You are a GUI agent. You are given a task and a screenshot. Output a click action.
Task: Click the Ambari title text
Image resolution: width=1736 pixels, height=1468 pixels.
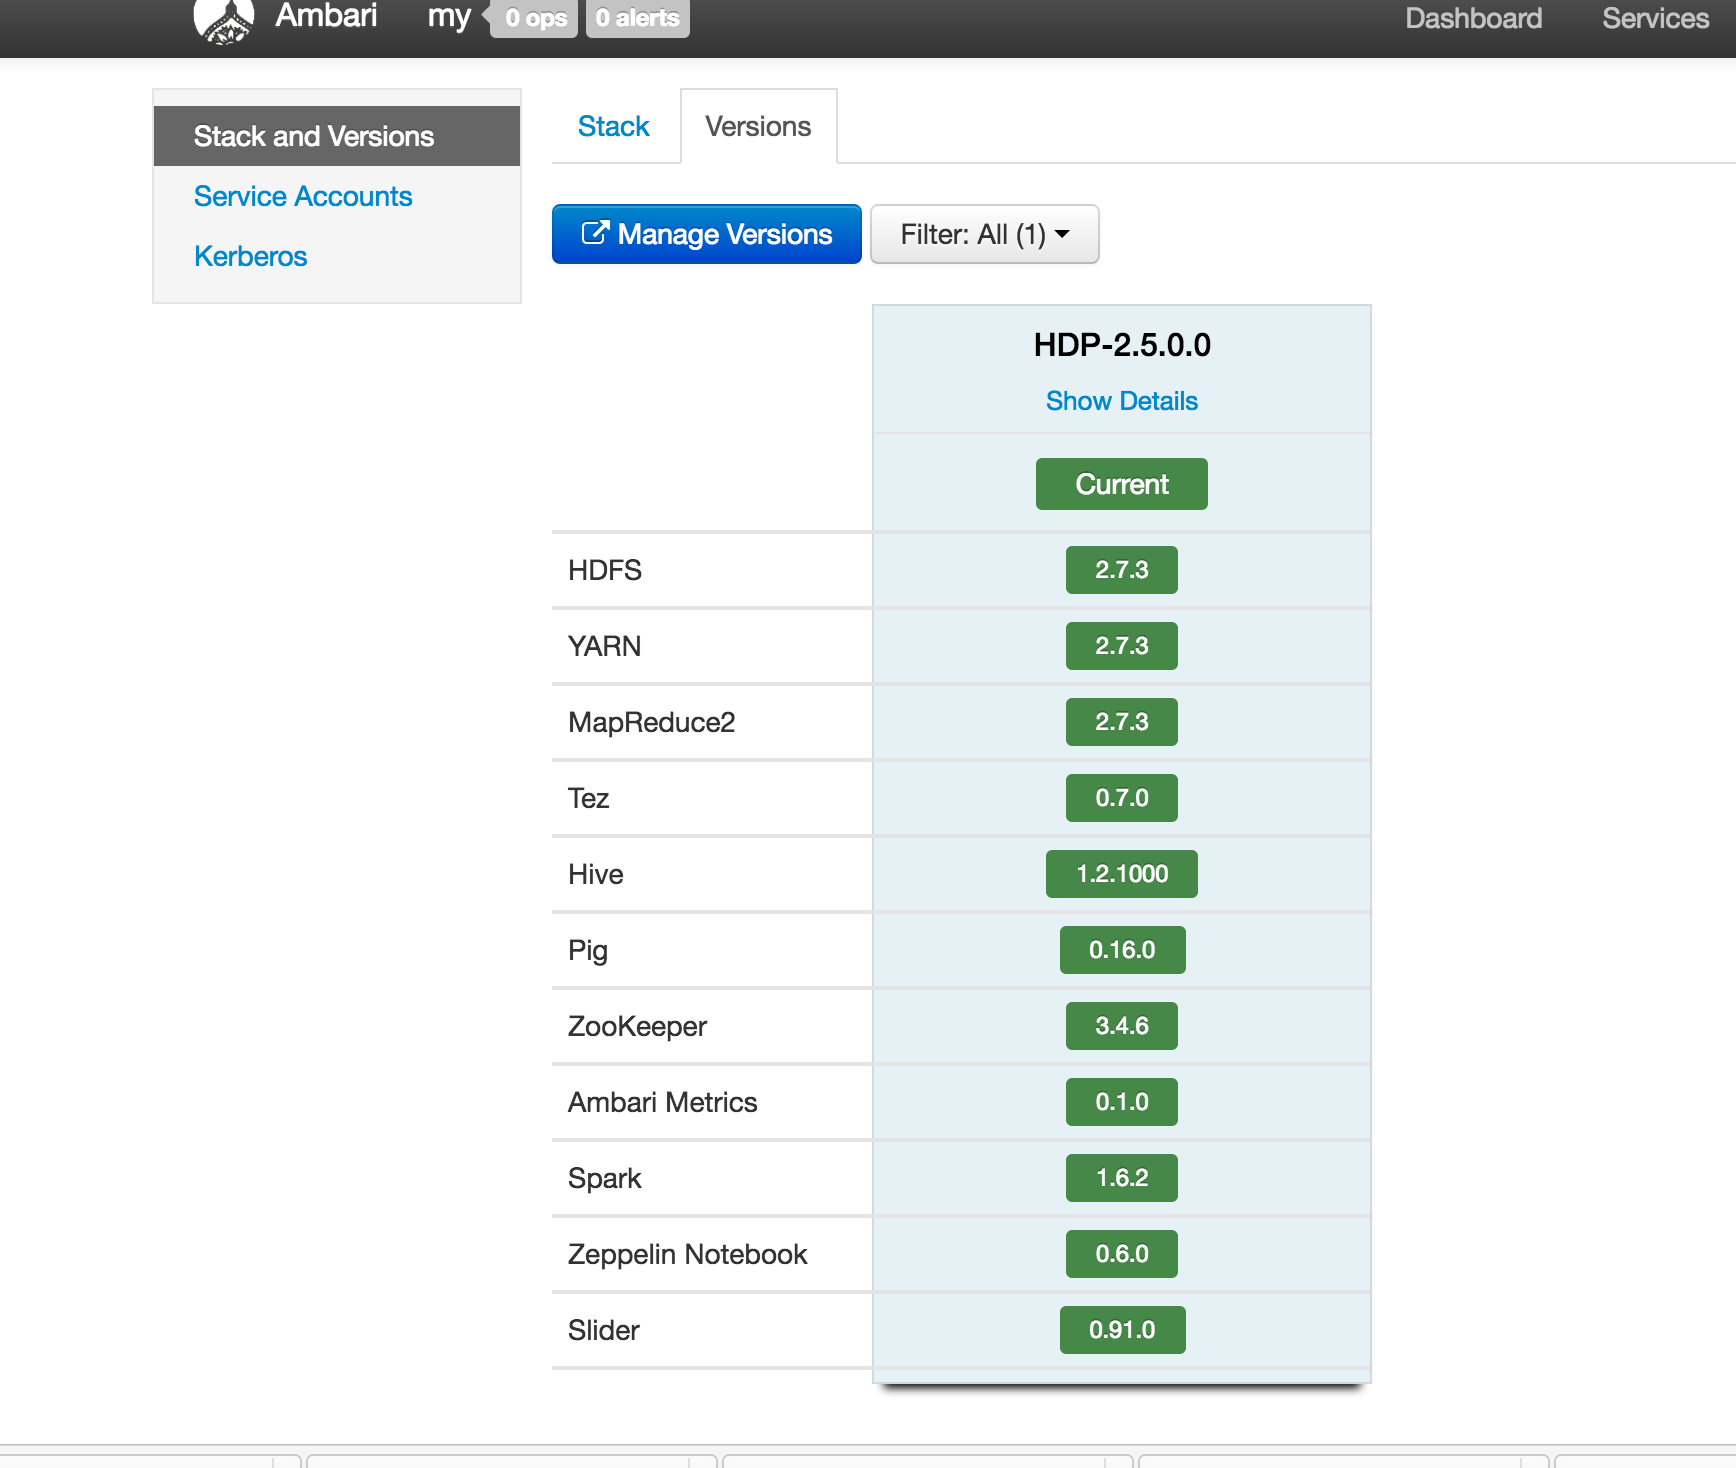[326, 16]
